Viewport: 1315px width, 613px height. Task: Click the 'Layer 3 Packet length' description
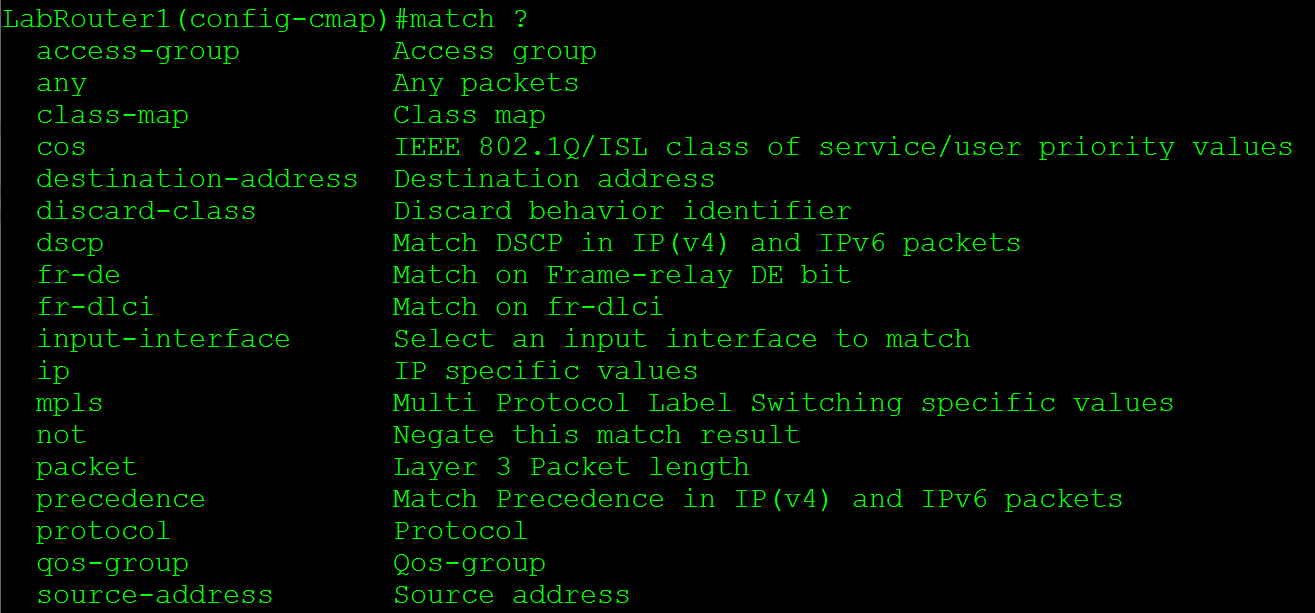pyautogui.click(x=571, y=467)
